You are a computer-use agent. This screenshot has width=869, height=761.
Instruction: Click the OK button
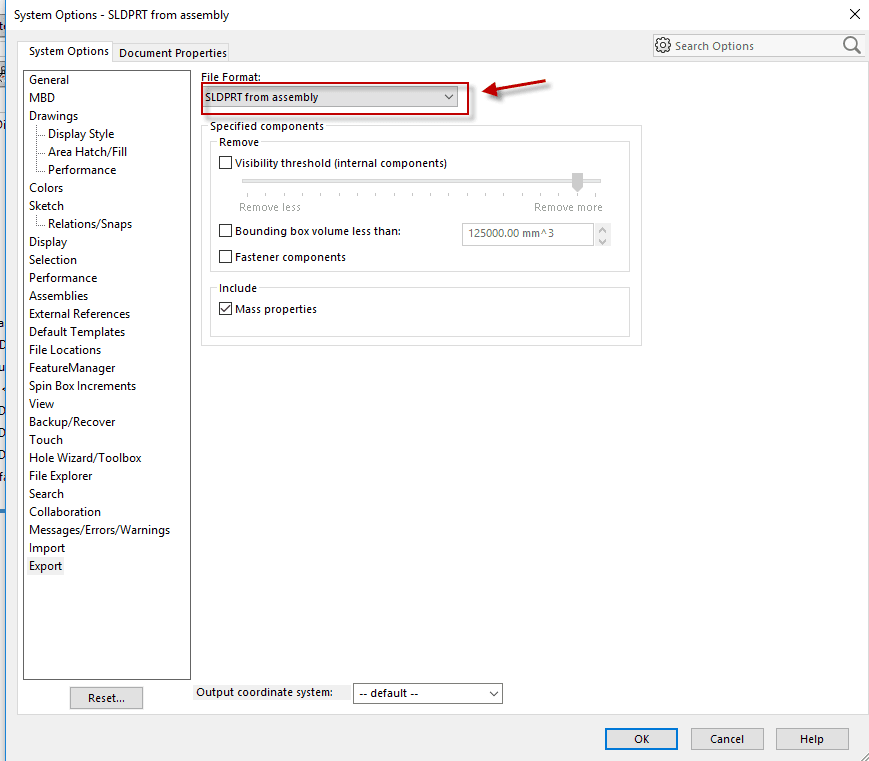pyautogui.click(x=641, y=739)
